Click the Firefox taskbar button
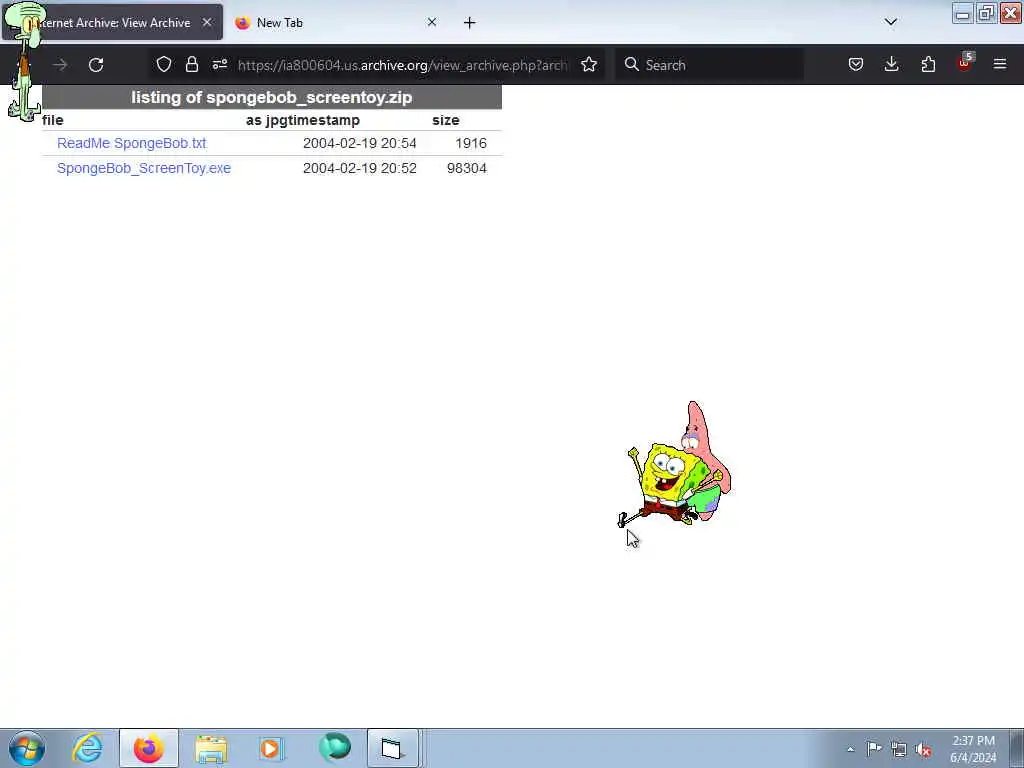Screen dimensions: 1024x768 point(149,748)
